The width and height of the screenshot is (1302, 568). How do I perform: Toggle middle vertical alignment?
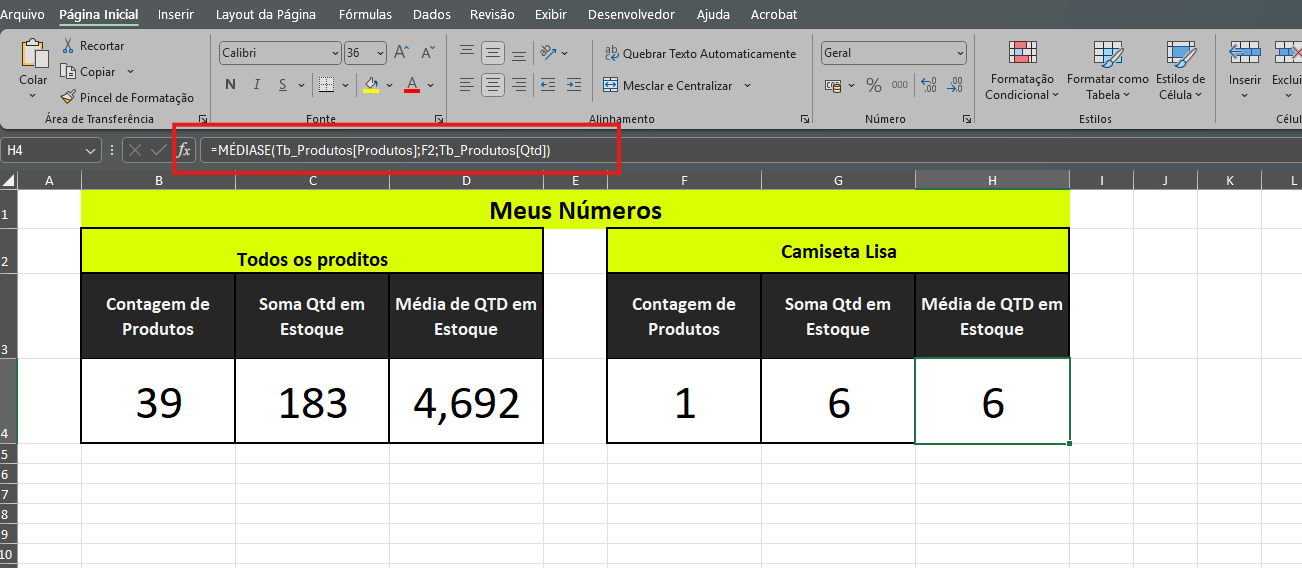(493, 53)
